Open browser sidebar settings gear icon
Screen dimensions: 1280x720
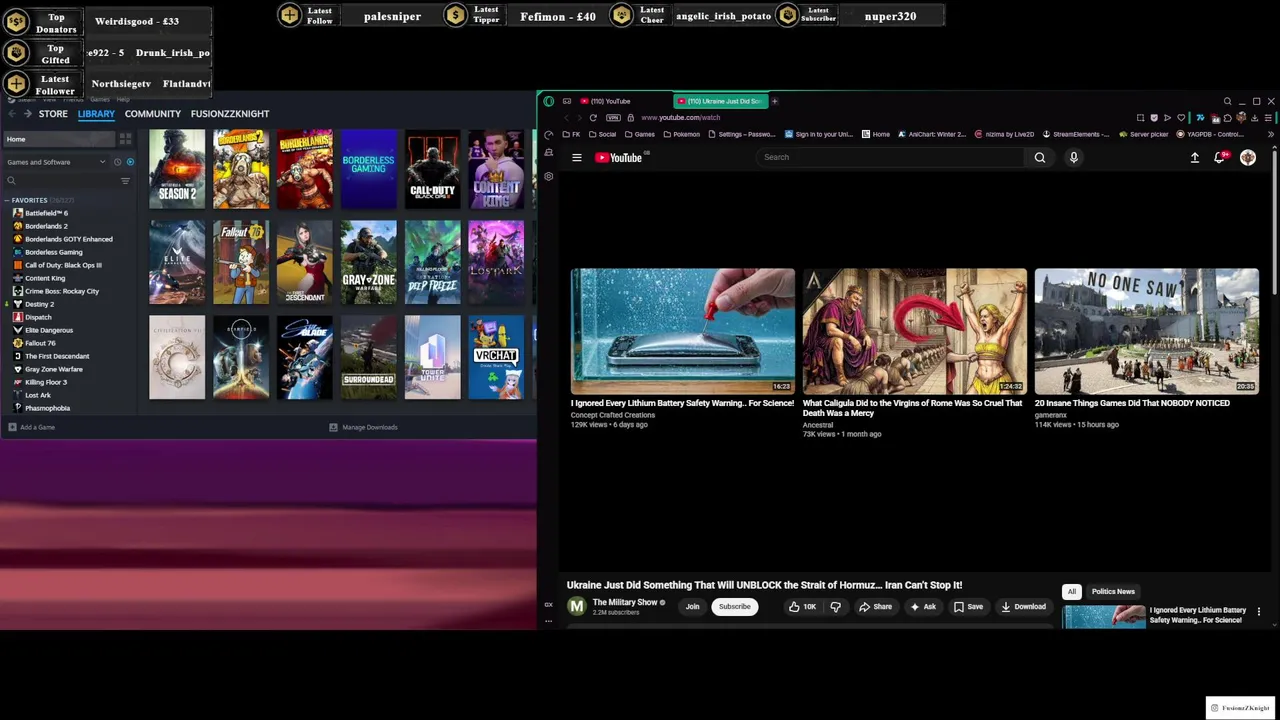pyautogui.click(x=548, y=176)
